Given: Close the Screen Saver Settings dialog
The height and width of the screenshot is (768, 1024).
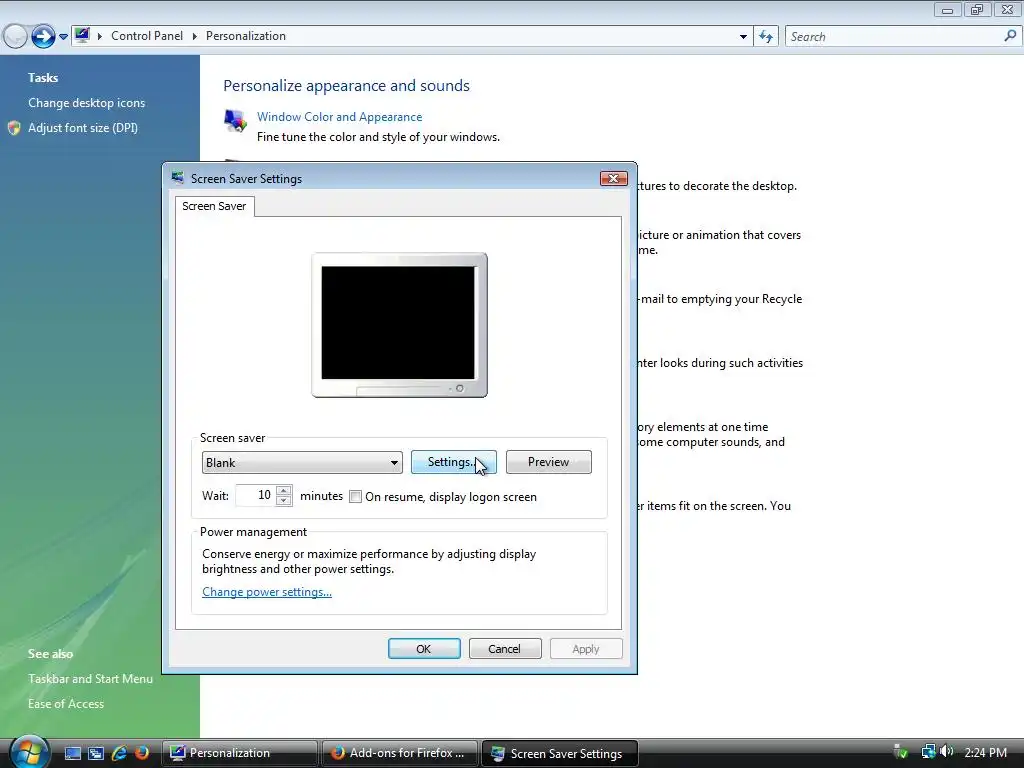Looking at the screenshot, I should [x=613, y=178].
